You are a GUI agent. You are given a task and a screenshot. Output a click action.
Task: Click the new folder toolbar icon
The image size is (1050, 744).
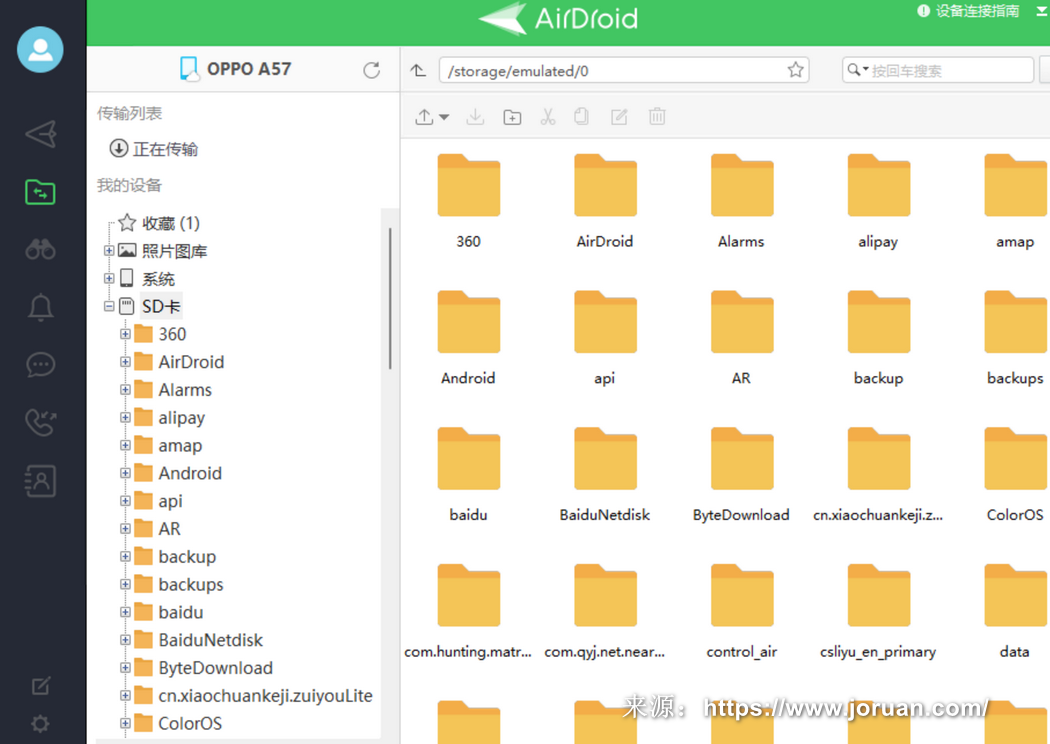(512, 117)
